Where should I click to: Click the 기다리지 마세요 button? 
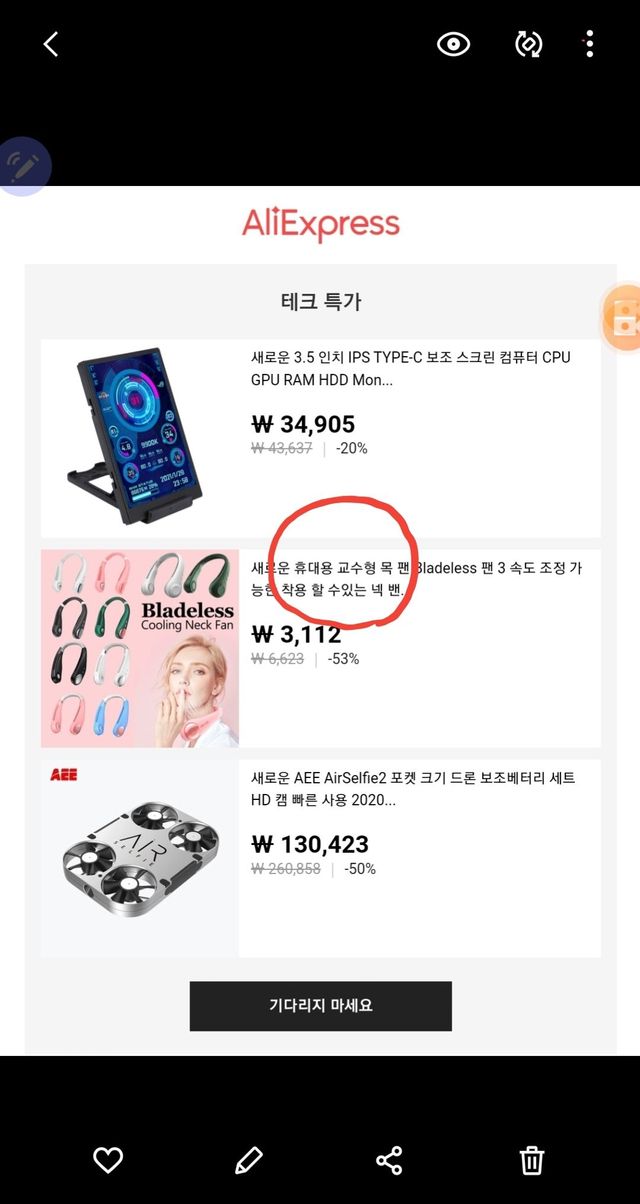coord(320,1006)
